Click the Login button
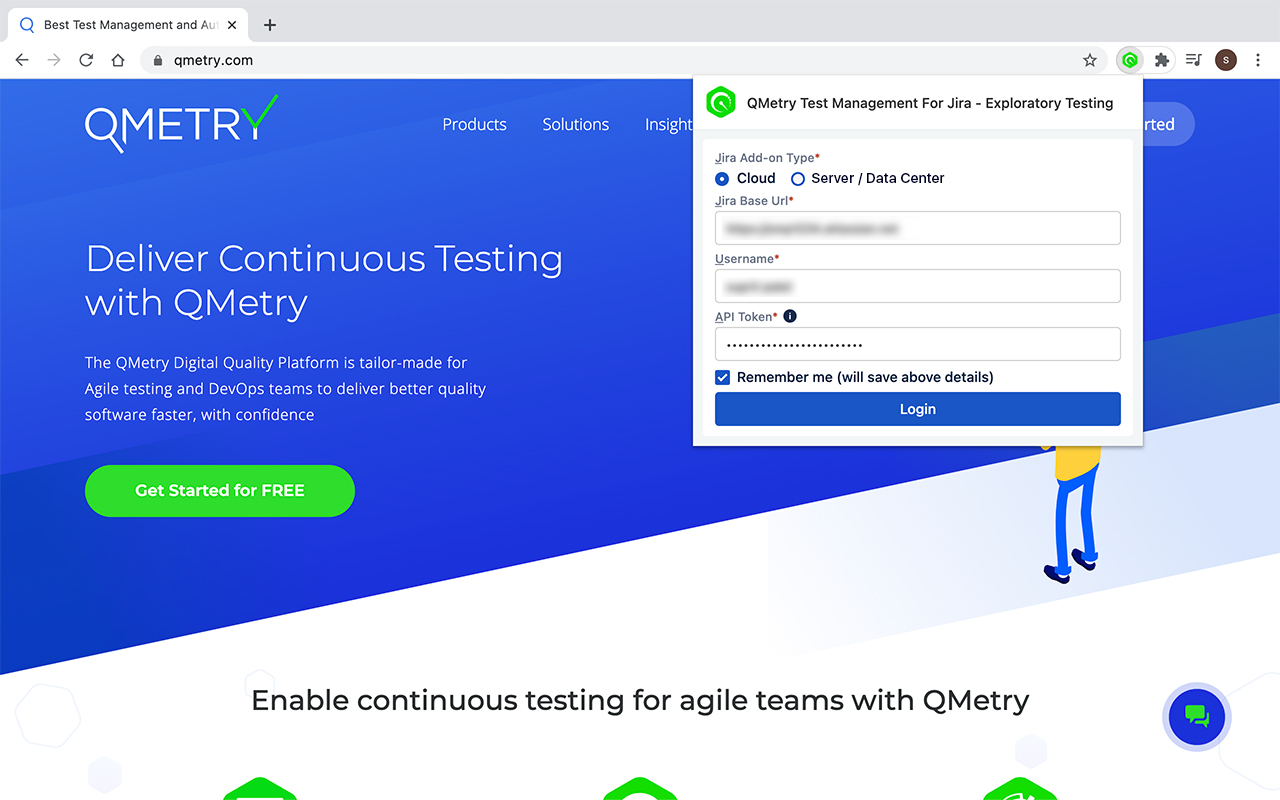1280x800 pixels. click(917, 409)
